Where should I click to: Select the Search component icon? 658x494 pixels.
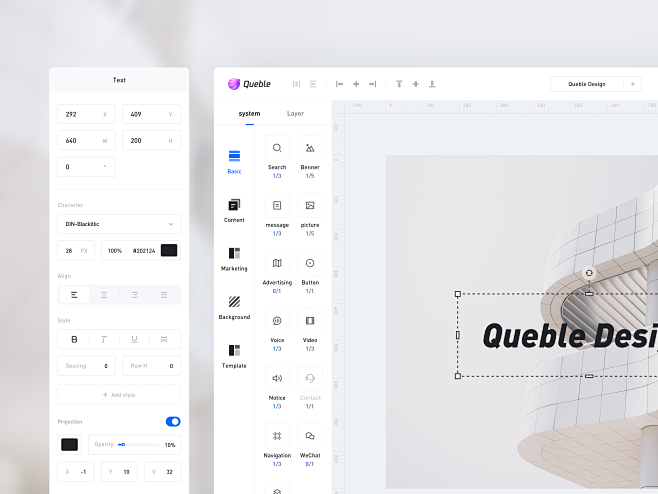click(x=277, y=148)
